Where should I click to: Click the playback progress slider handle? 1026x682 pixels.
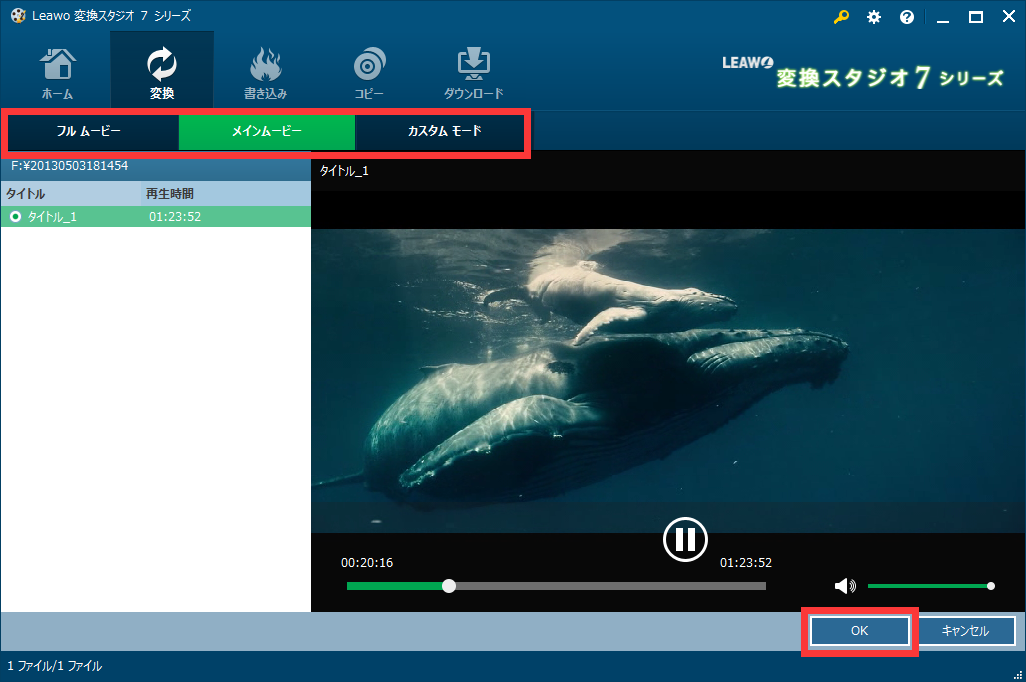point(449,586)
